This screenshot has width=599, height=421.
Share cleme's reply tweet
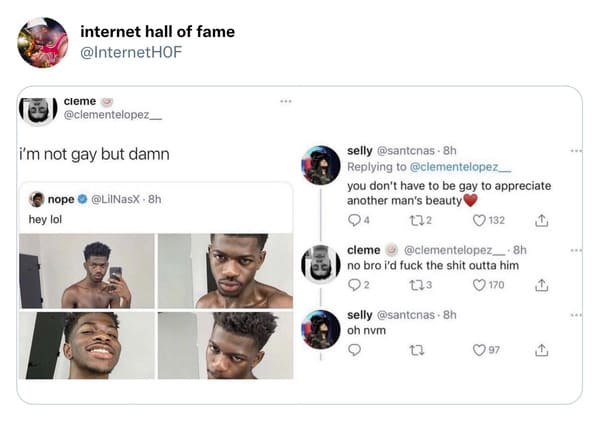click(541, 285)
